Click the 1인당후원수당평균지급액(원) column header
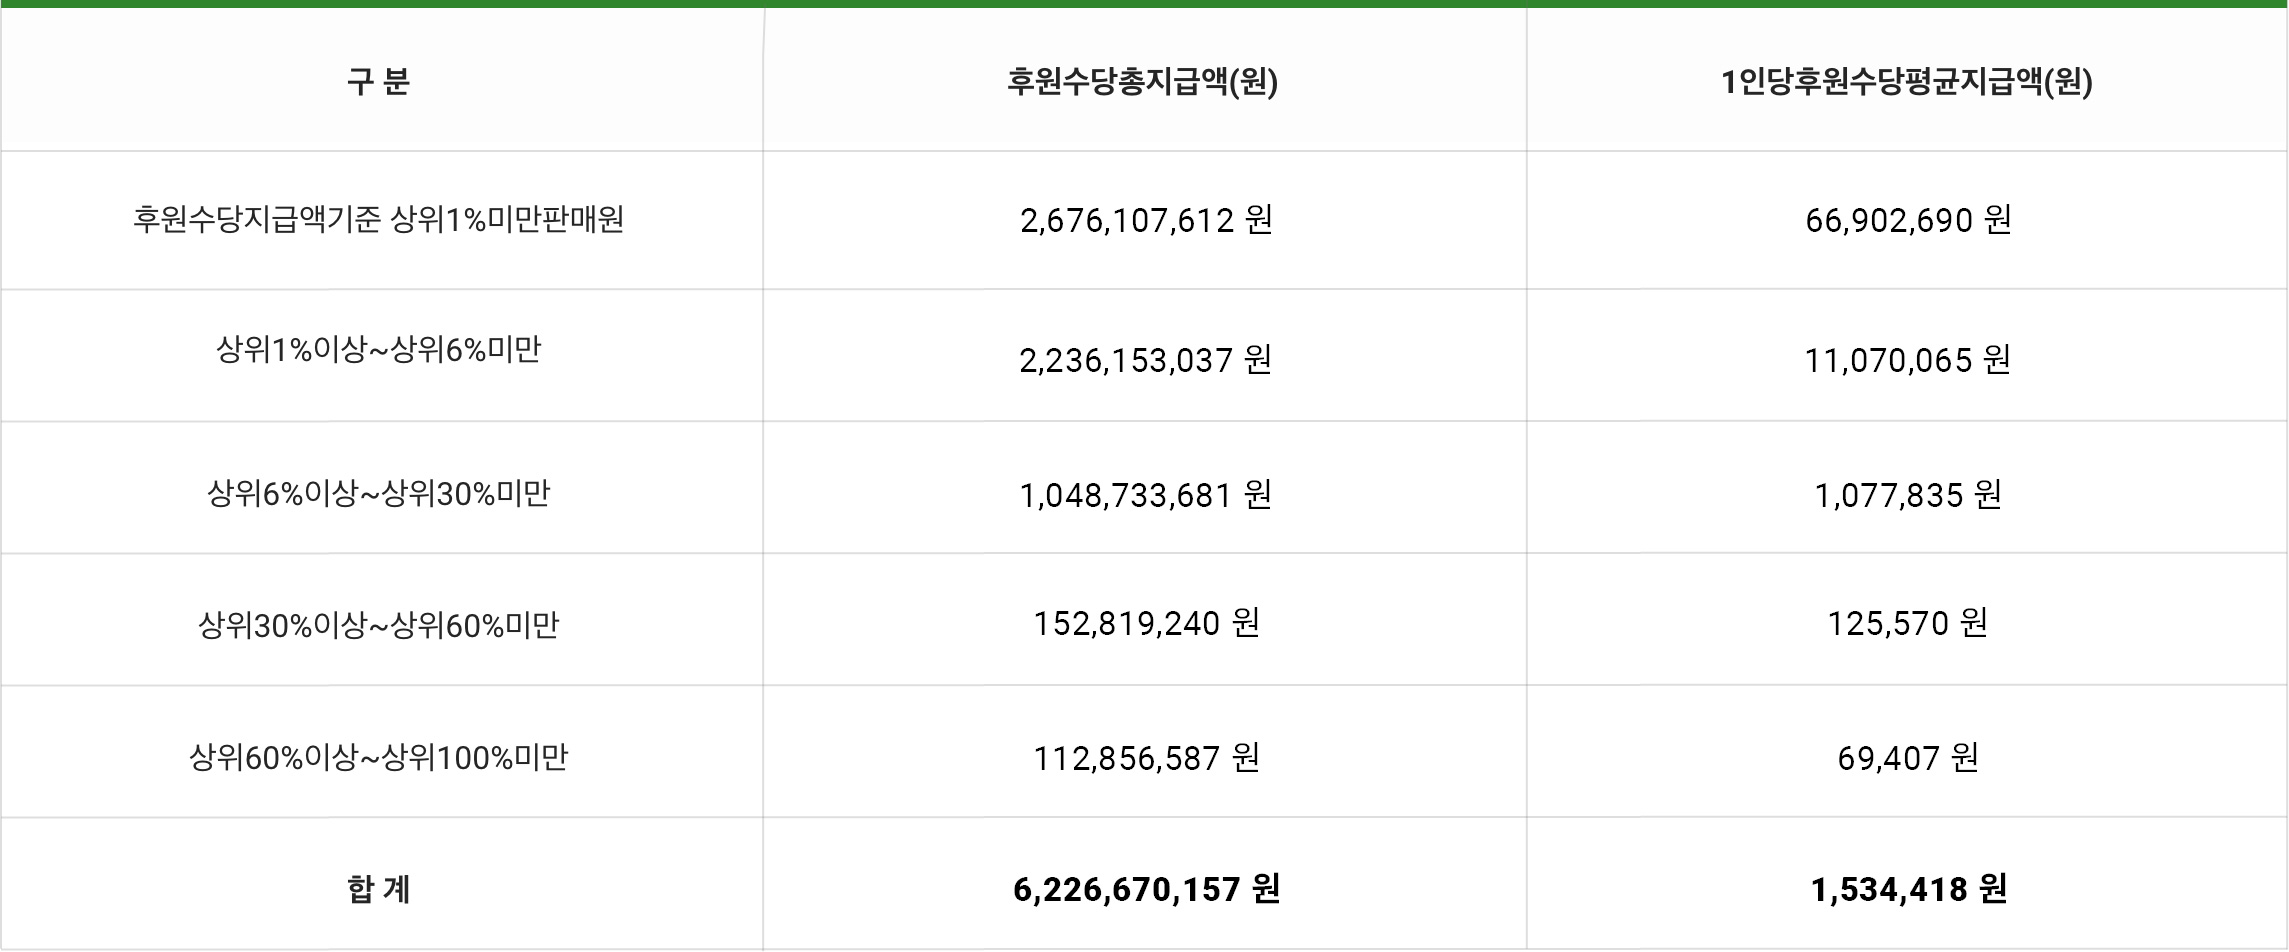This screenshot has width=2289, height=952. (x=1907, y=82)
